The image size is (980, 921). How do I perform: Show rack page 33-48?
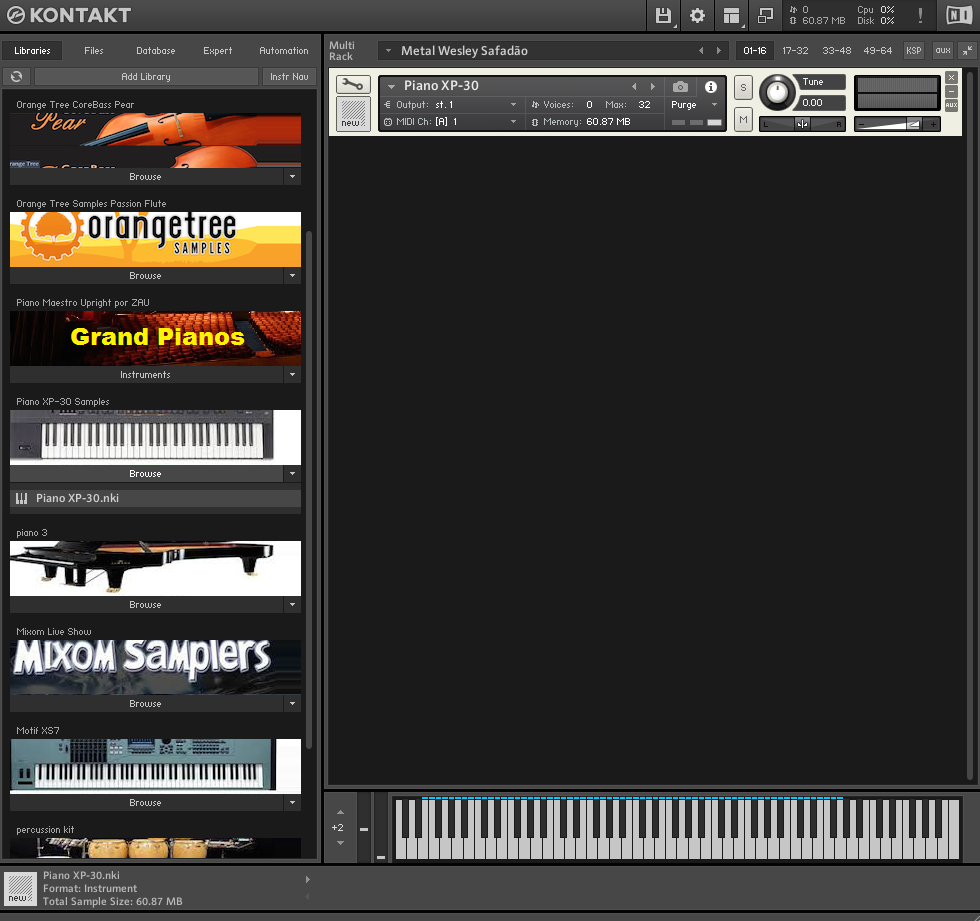837,51
